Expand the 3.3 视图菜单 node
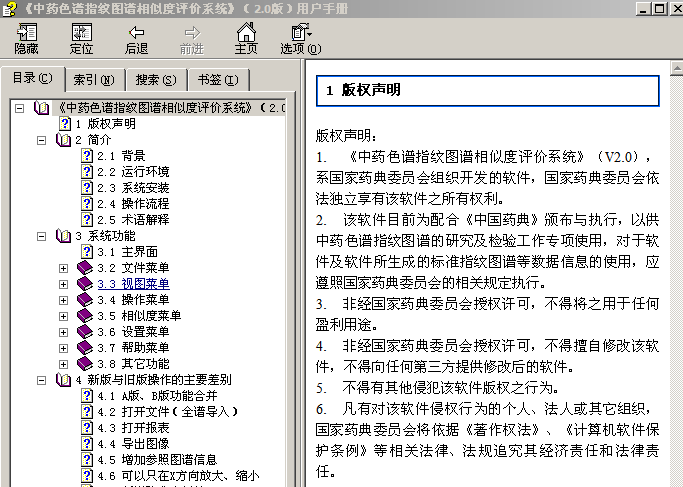The width and height of the screenshot is (683, 487). pyautogui.click(x=63, y=284)
